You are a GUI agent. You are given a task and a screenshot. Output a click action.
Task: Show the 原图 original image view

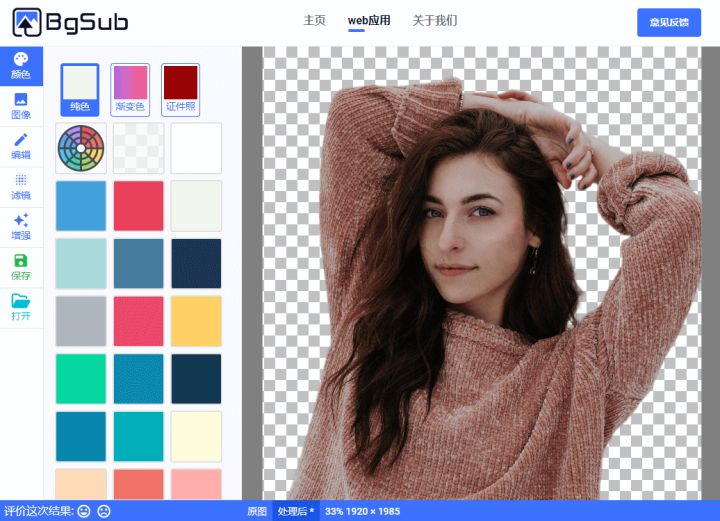[x=257, y=511]
